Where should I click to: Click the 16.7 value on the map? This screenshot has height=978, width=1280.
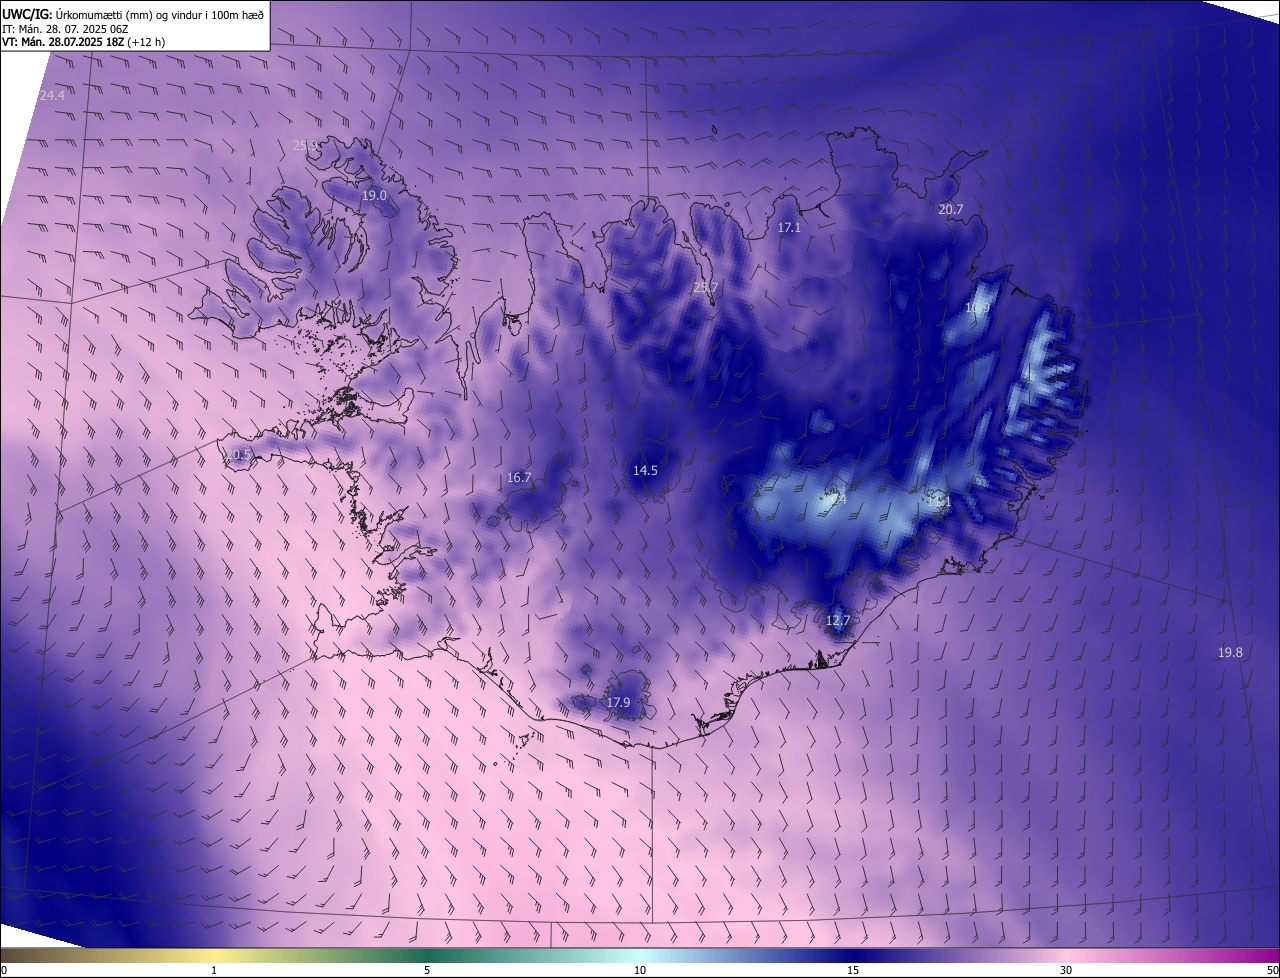[519, 478]
